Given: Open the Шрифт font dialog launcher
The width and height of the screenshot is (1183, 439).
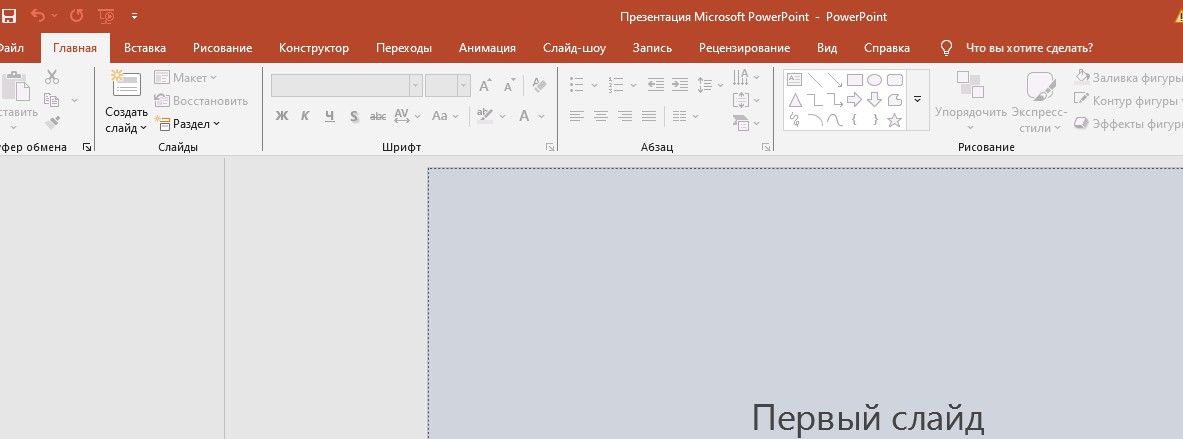Looking at the screenshot, I should tap(550, 148).
